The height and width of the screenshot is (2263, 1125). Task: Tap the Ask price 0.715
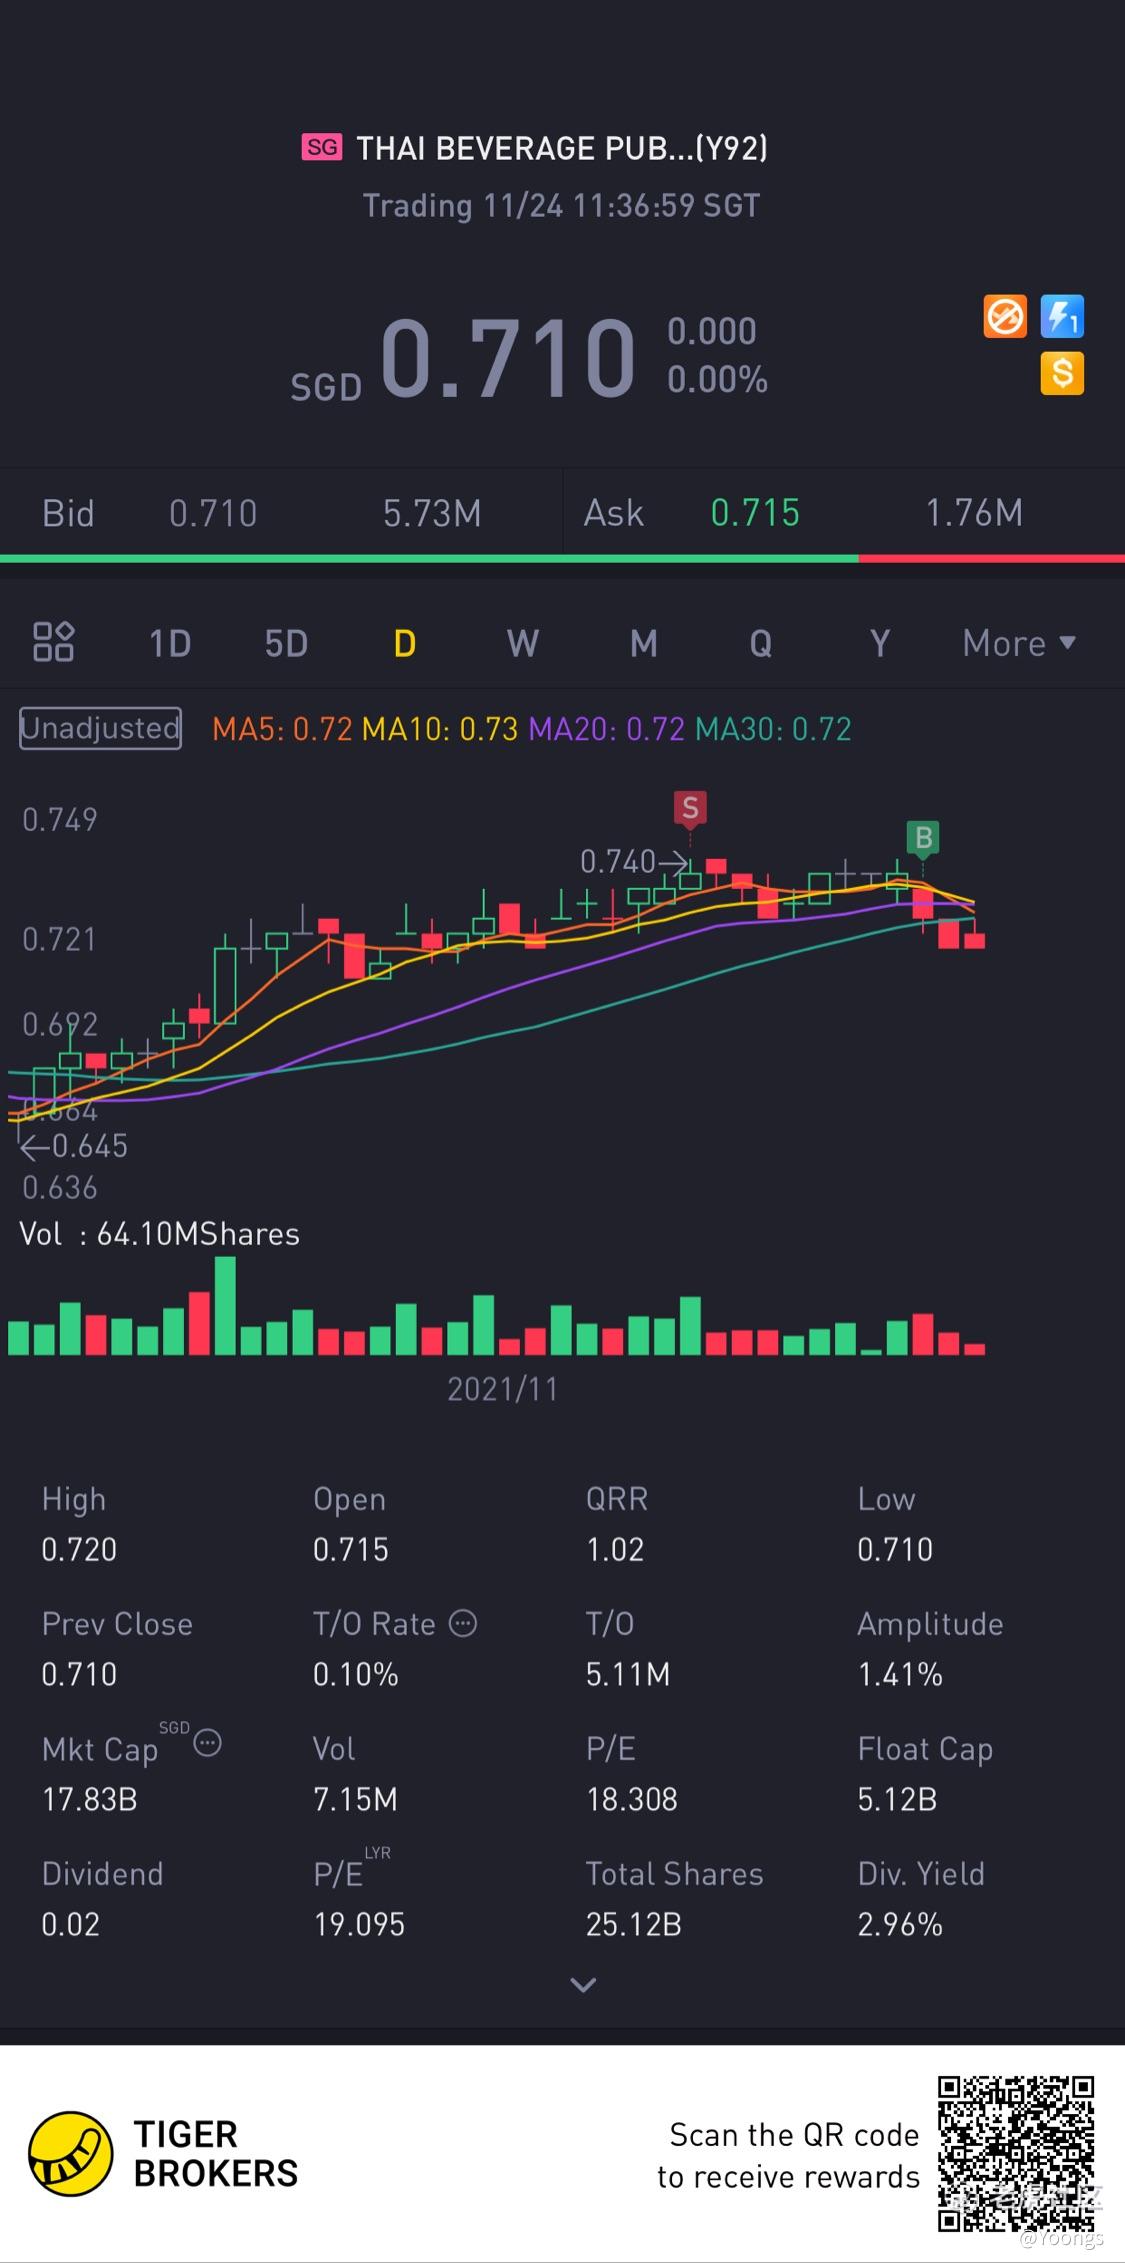pos(755,513)
